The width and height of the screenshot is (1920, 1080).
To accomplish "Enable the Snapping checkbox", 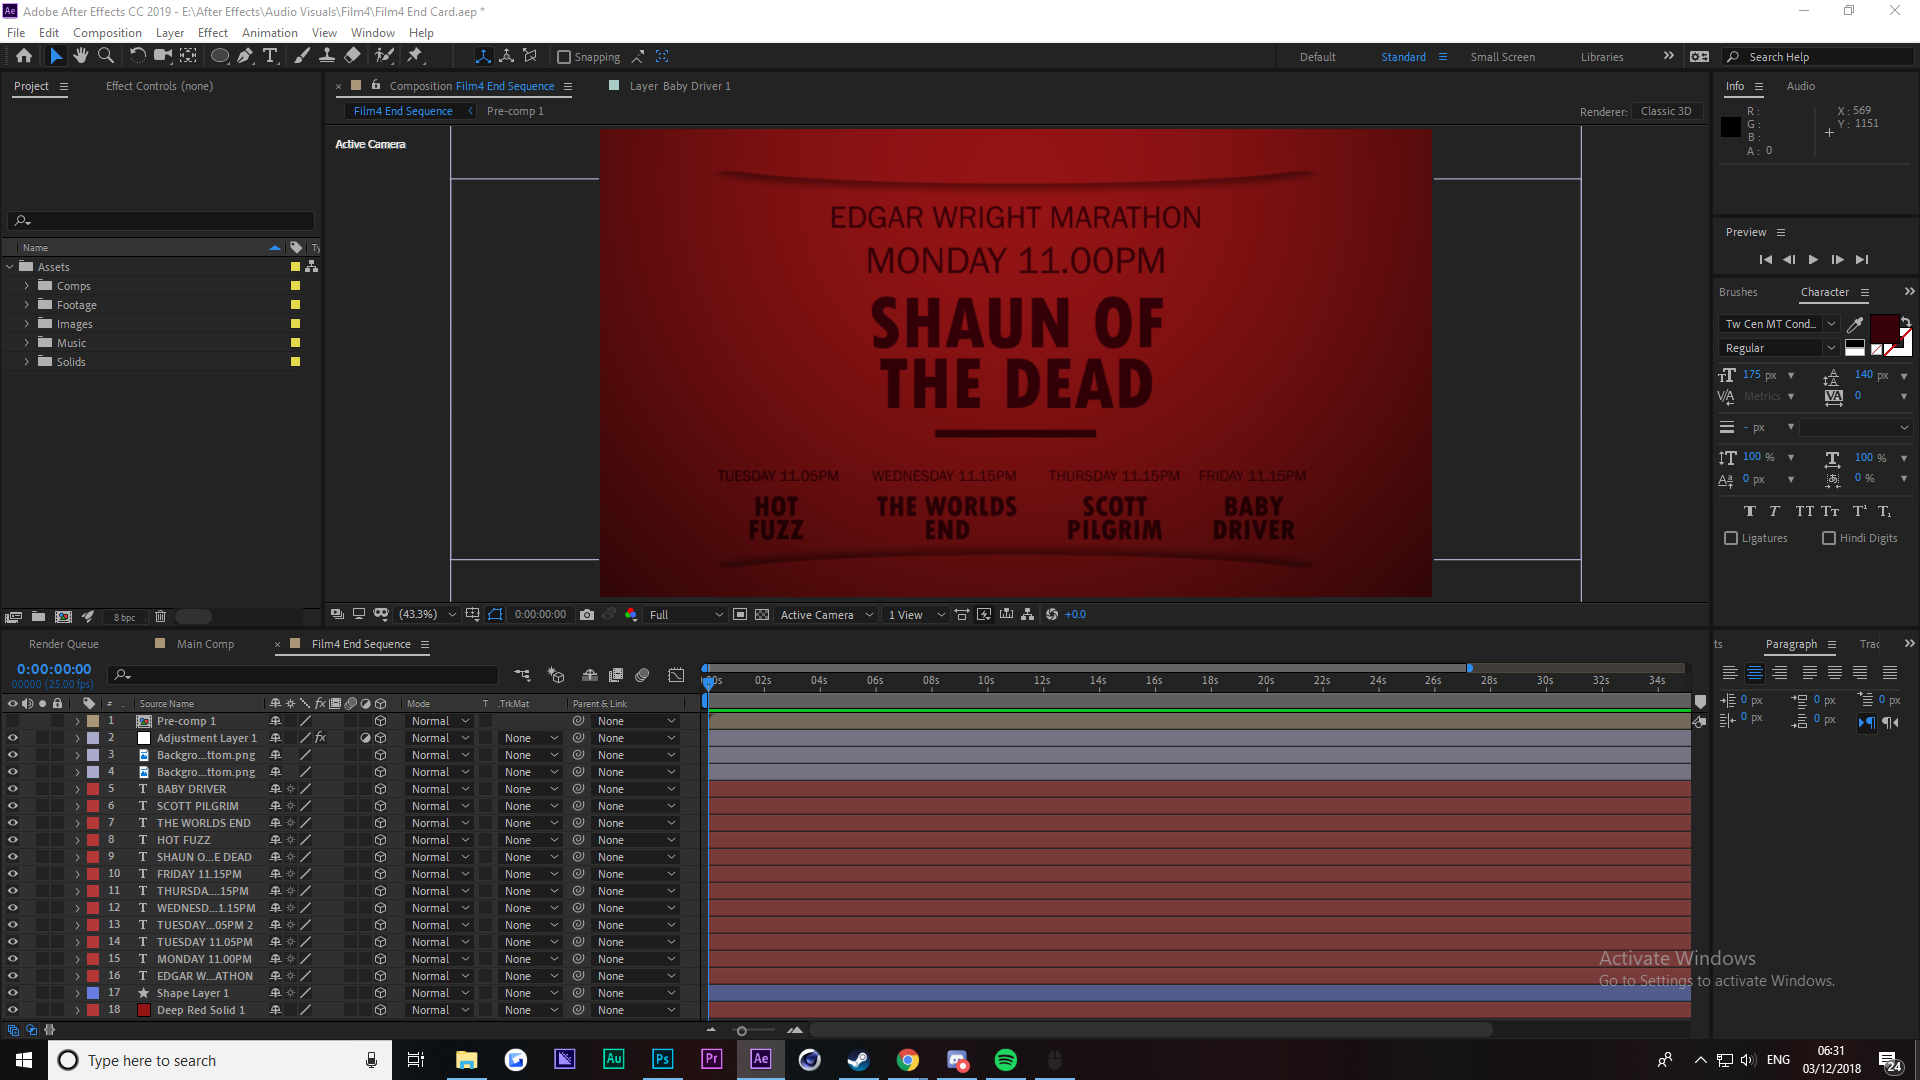I will [564, 57].
